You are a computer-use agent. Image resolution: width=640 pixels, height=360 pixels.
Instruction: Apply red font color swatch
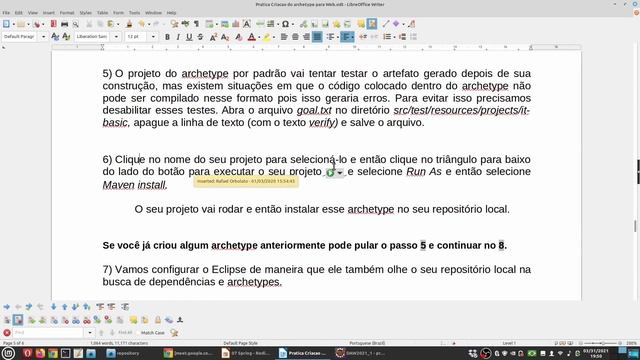point(252,37)
